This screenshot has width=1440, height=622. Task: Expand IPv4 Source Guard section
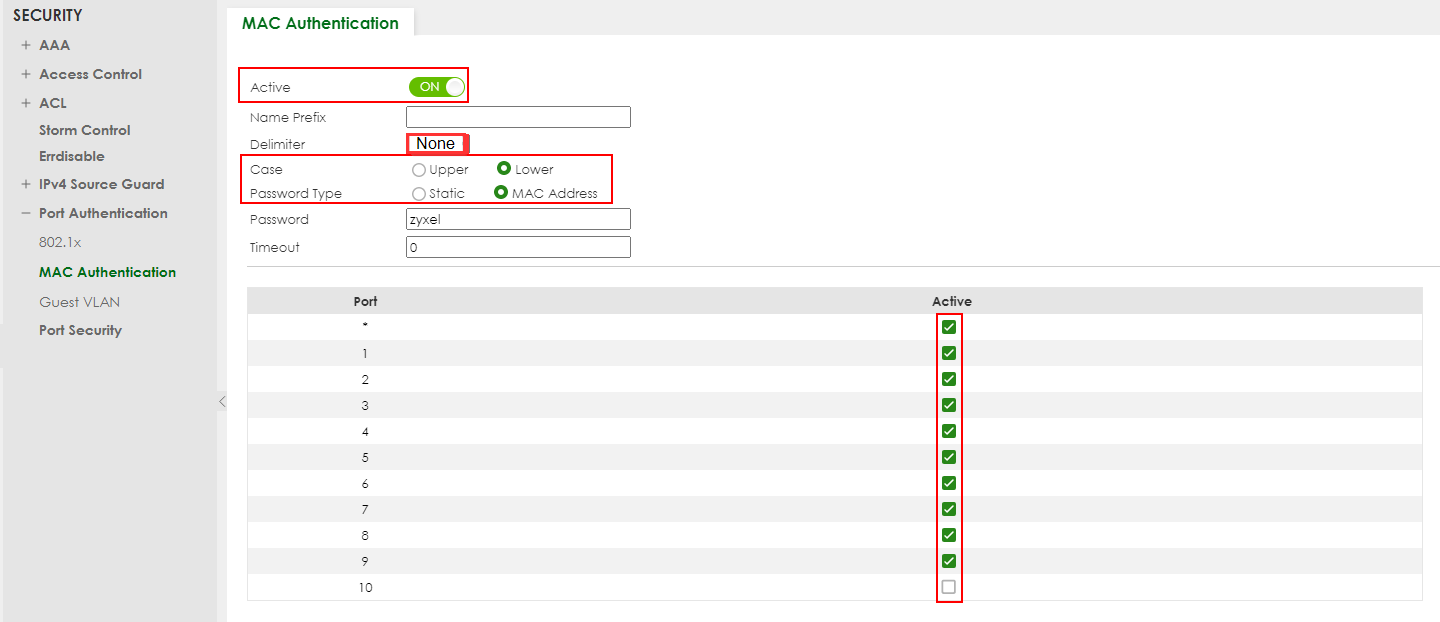[26, 184]
